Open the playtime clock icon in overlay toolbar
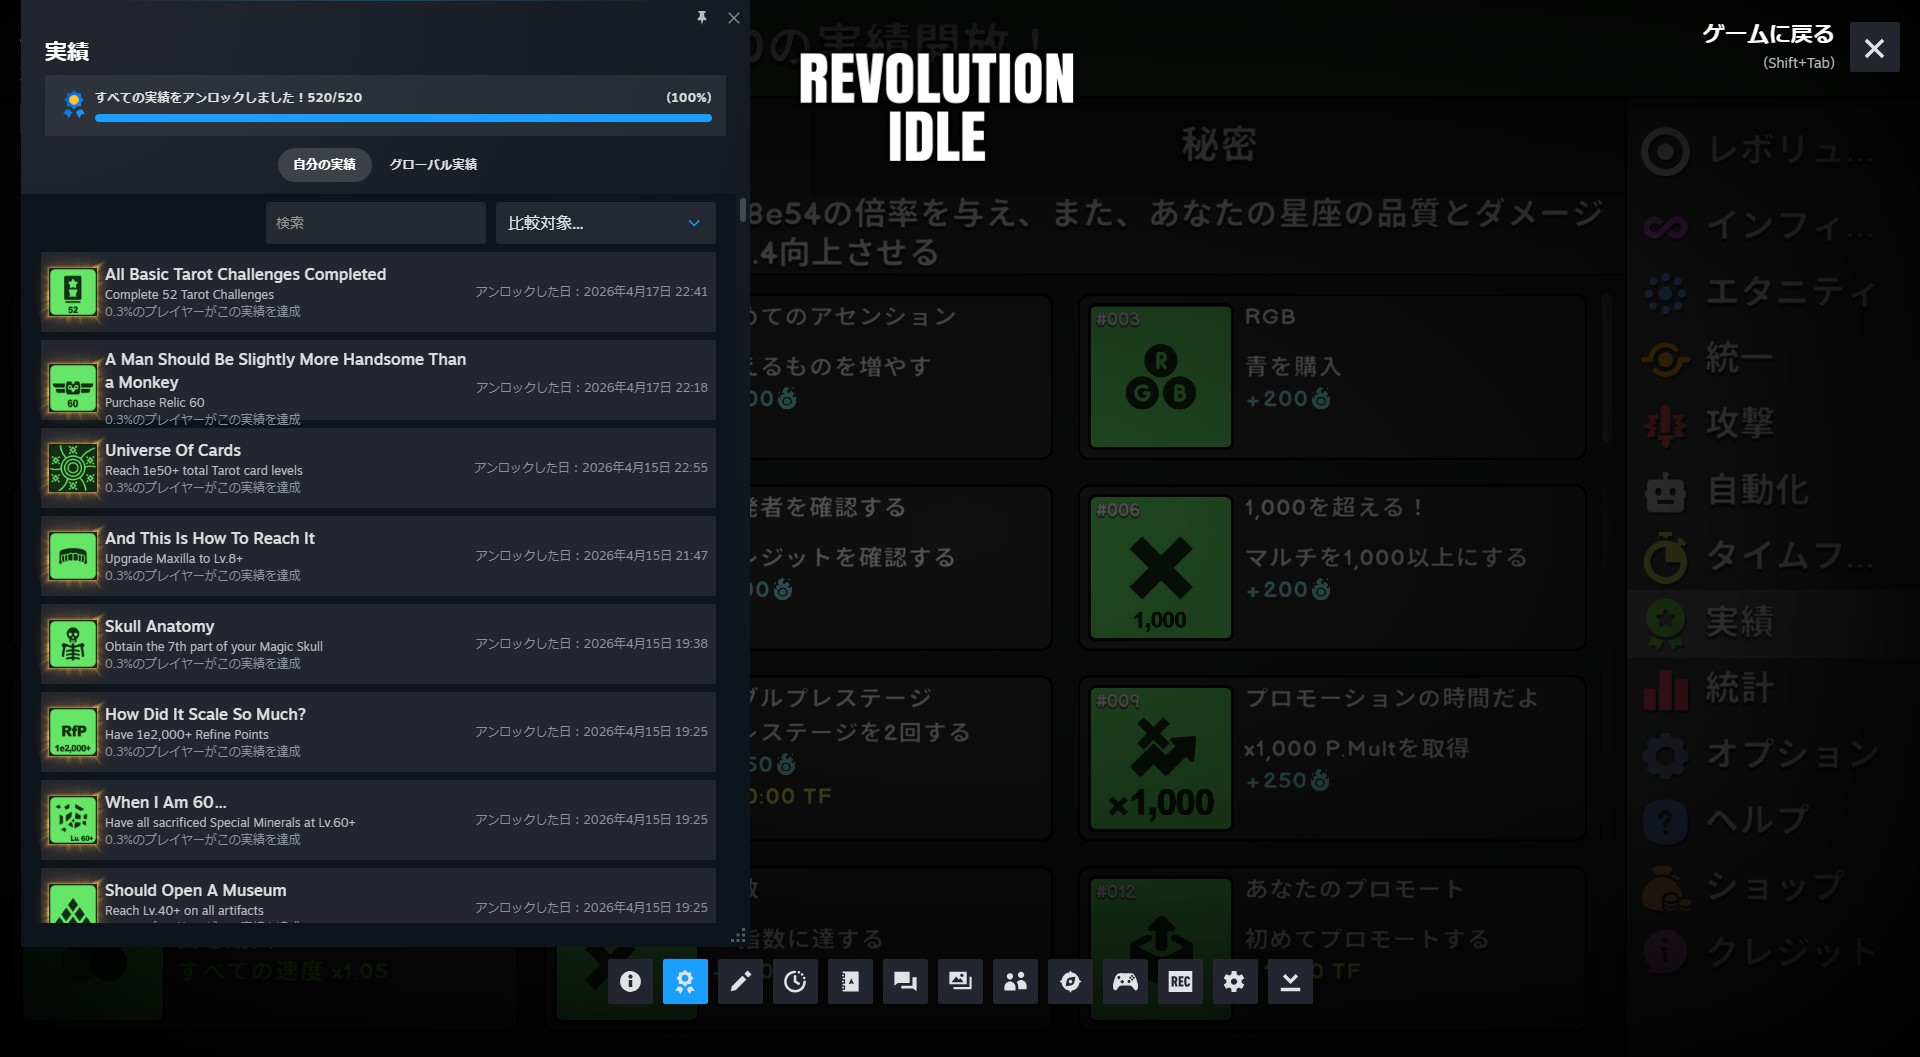 coord(795,981)
